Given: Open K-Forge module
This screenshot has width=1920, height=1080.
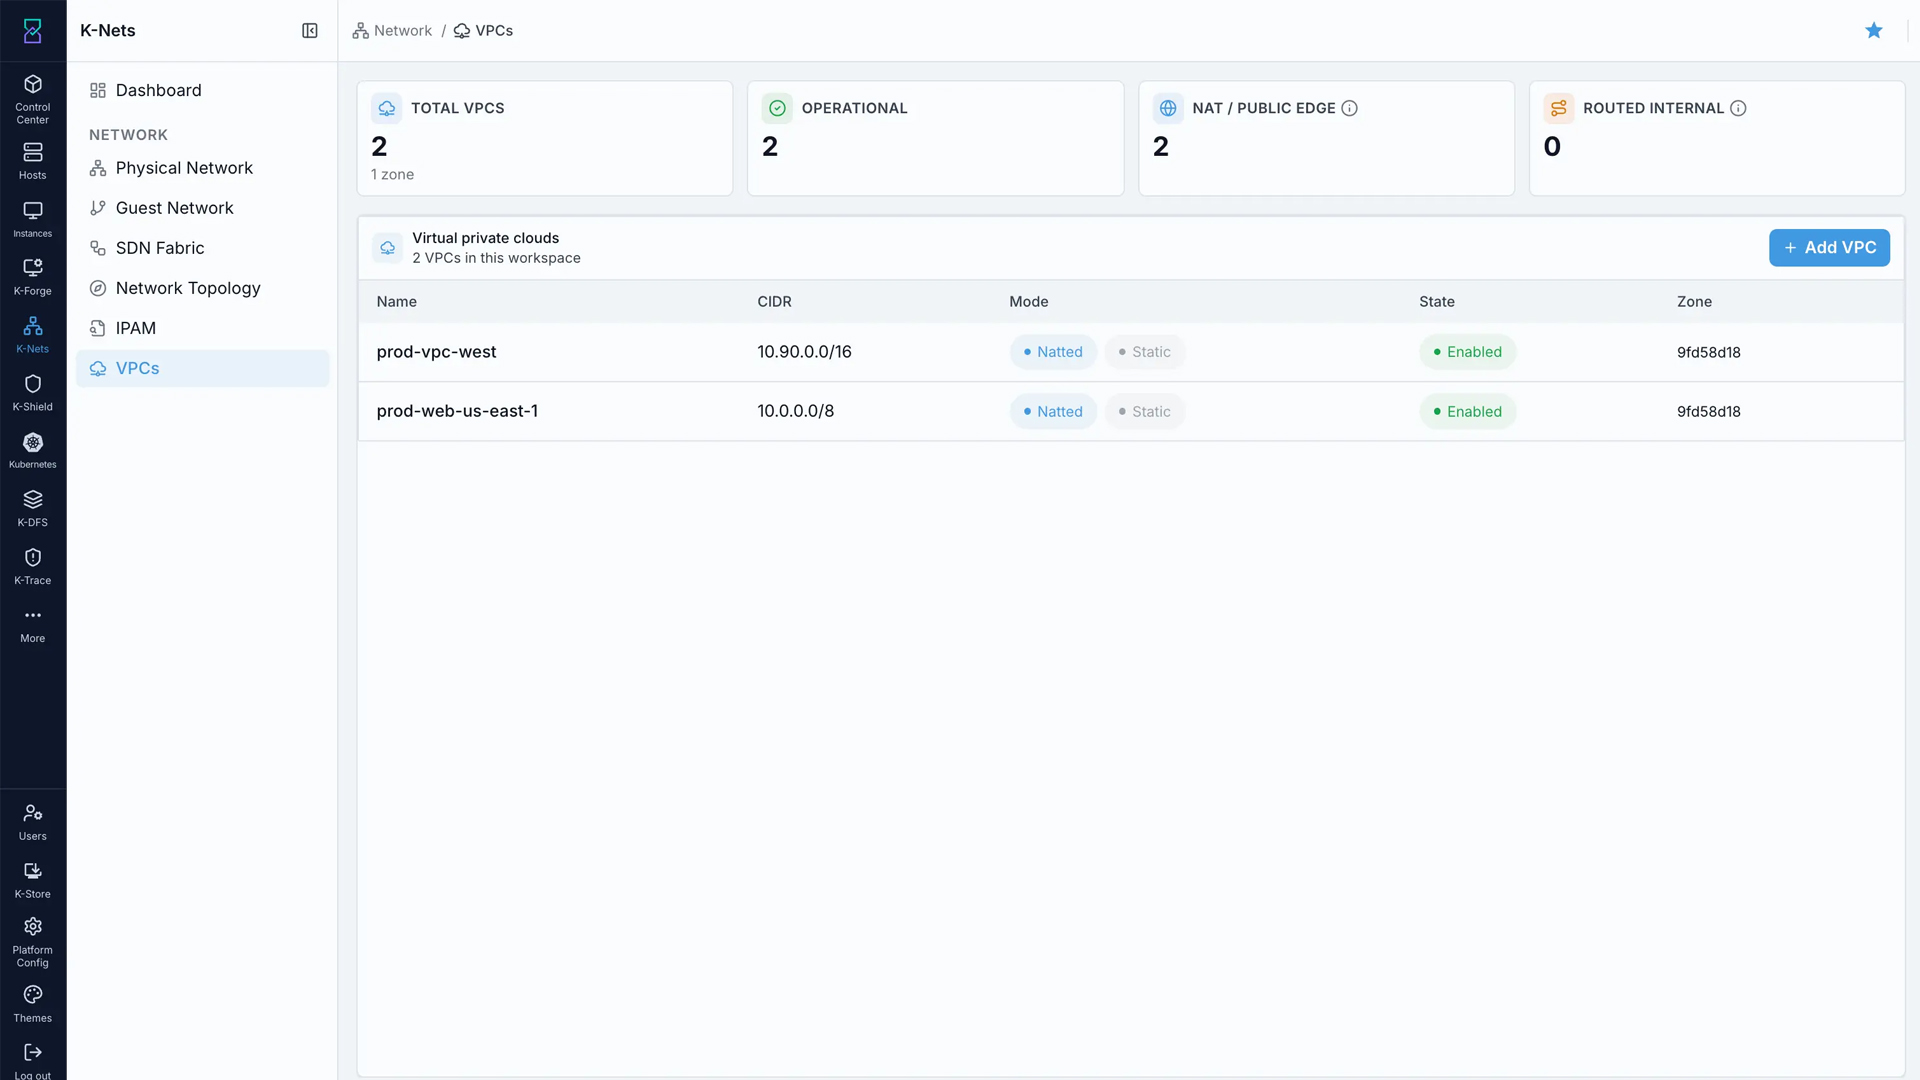Looking at the screenshot, I should 33,276.
